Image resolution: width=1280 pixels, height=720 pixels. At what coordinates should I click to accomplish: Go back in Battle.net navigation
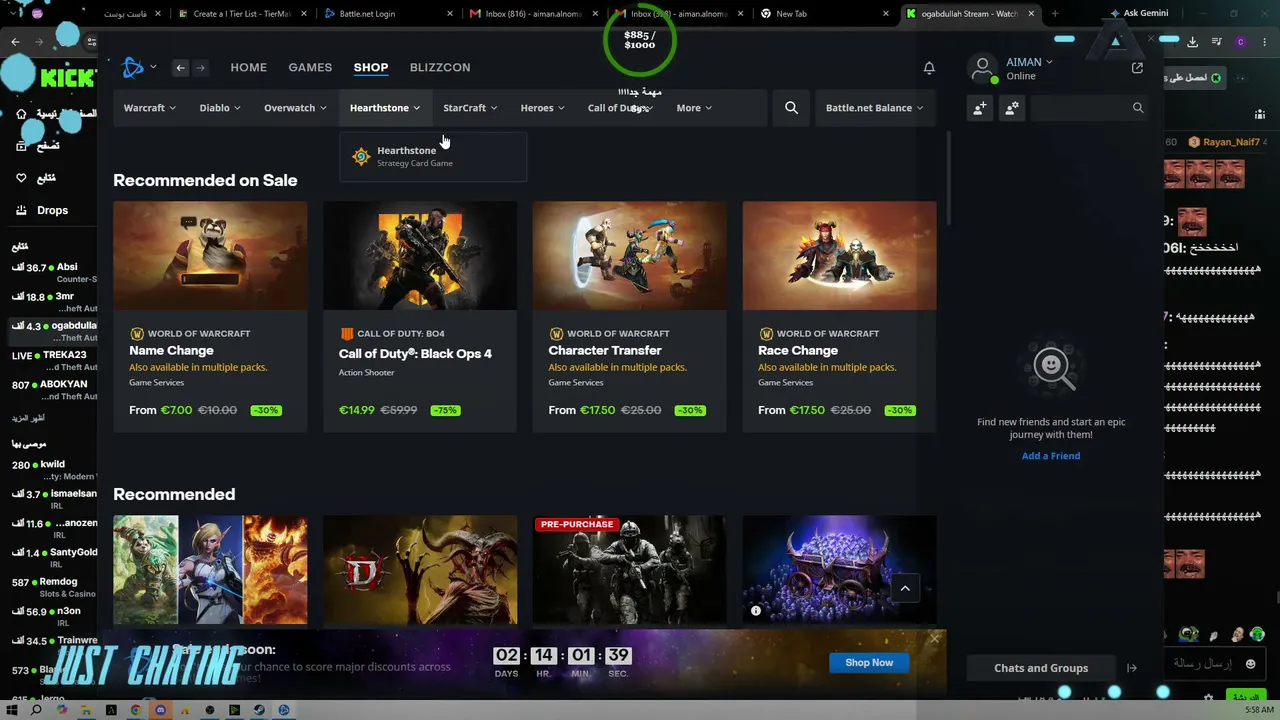[x=180, y=68]
